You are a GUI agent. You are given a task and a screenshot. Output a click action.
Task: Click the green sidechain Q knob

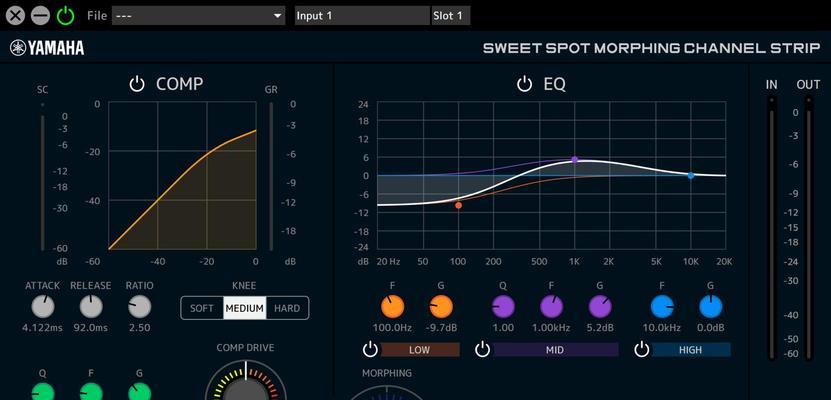pyautogui.click(x=42, y=393)
